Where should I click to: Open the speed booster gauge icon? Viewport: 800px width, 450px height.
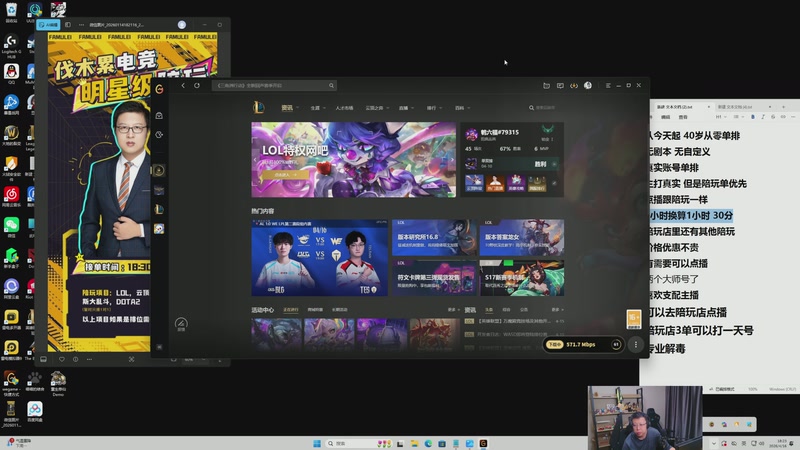pyautogui.click(x=181, y=323)
